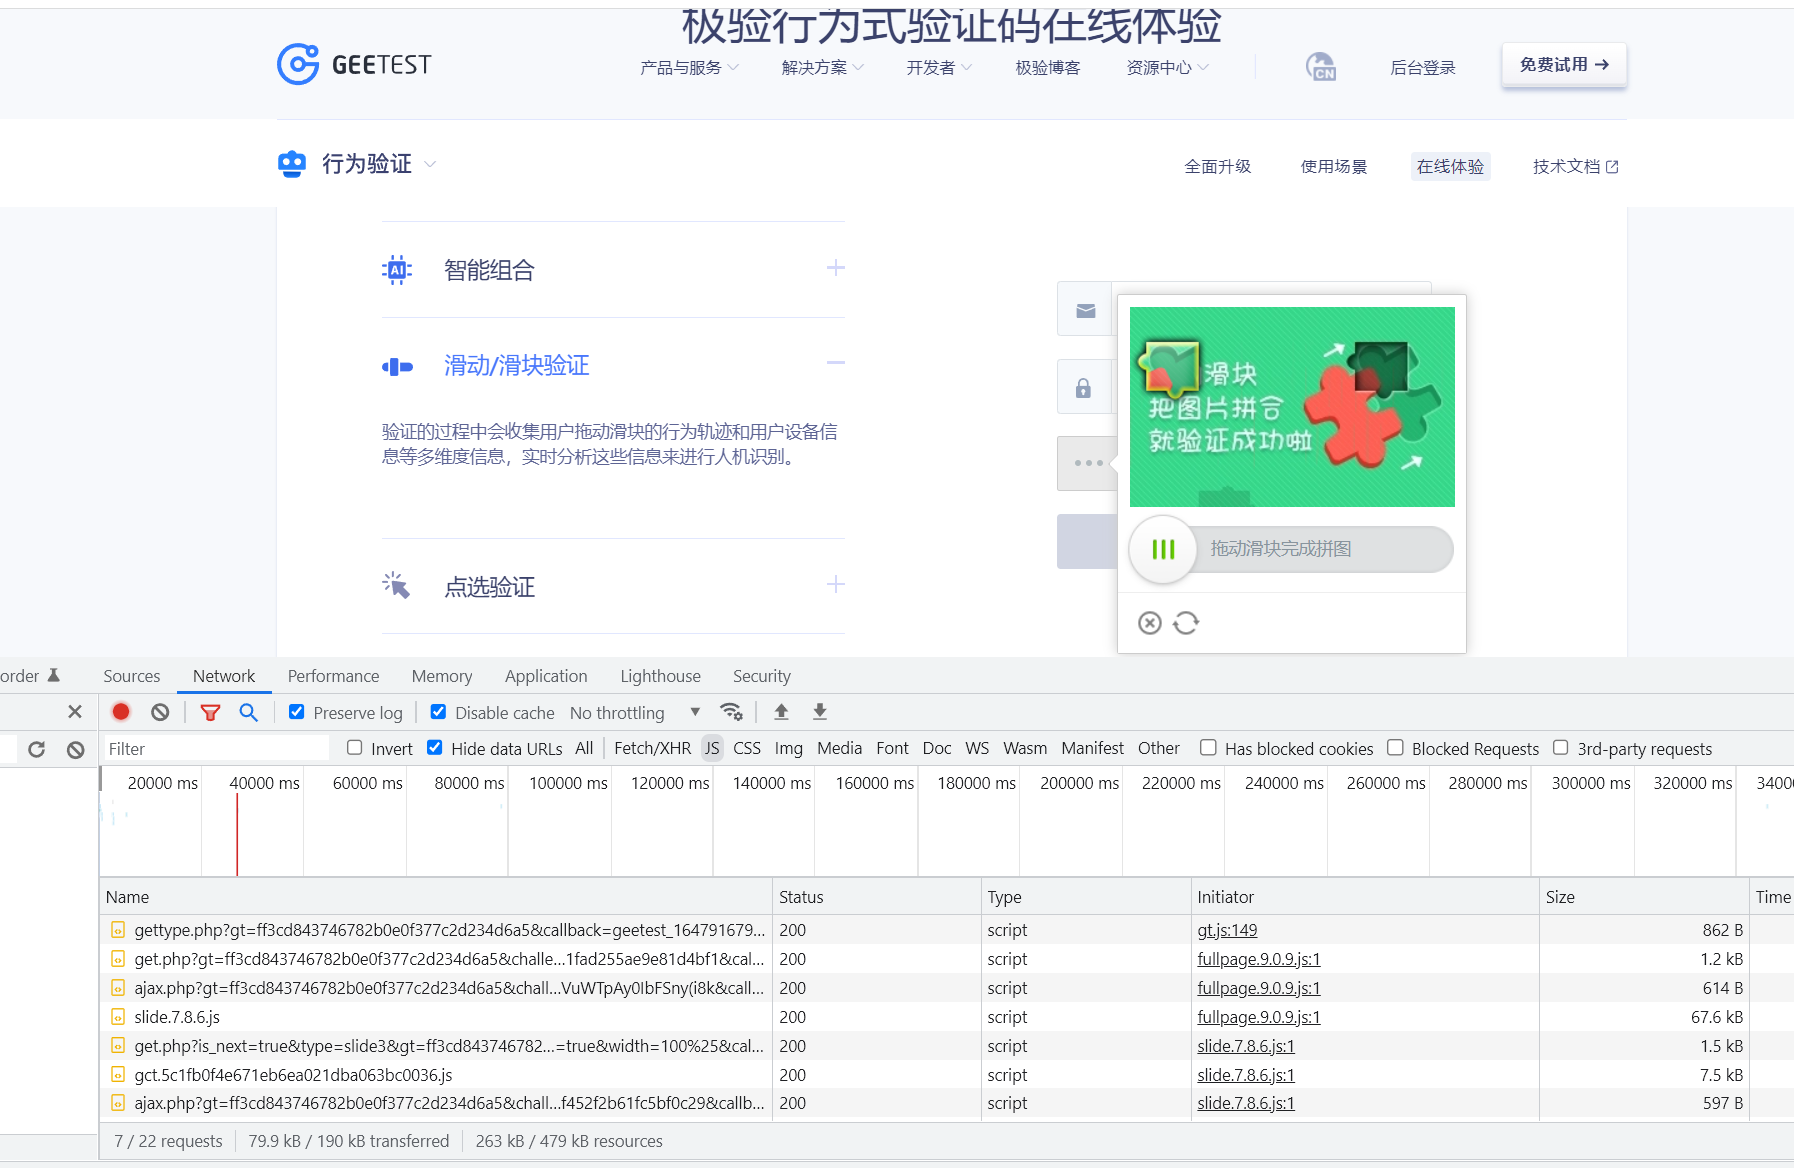Switch to the Performance tab
Image resolution: width=1794 pixels, height=1168 pixels.
click(x=333, y=676)
